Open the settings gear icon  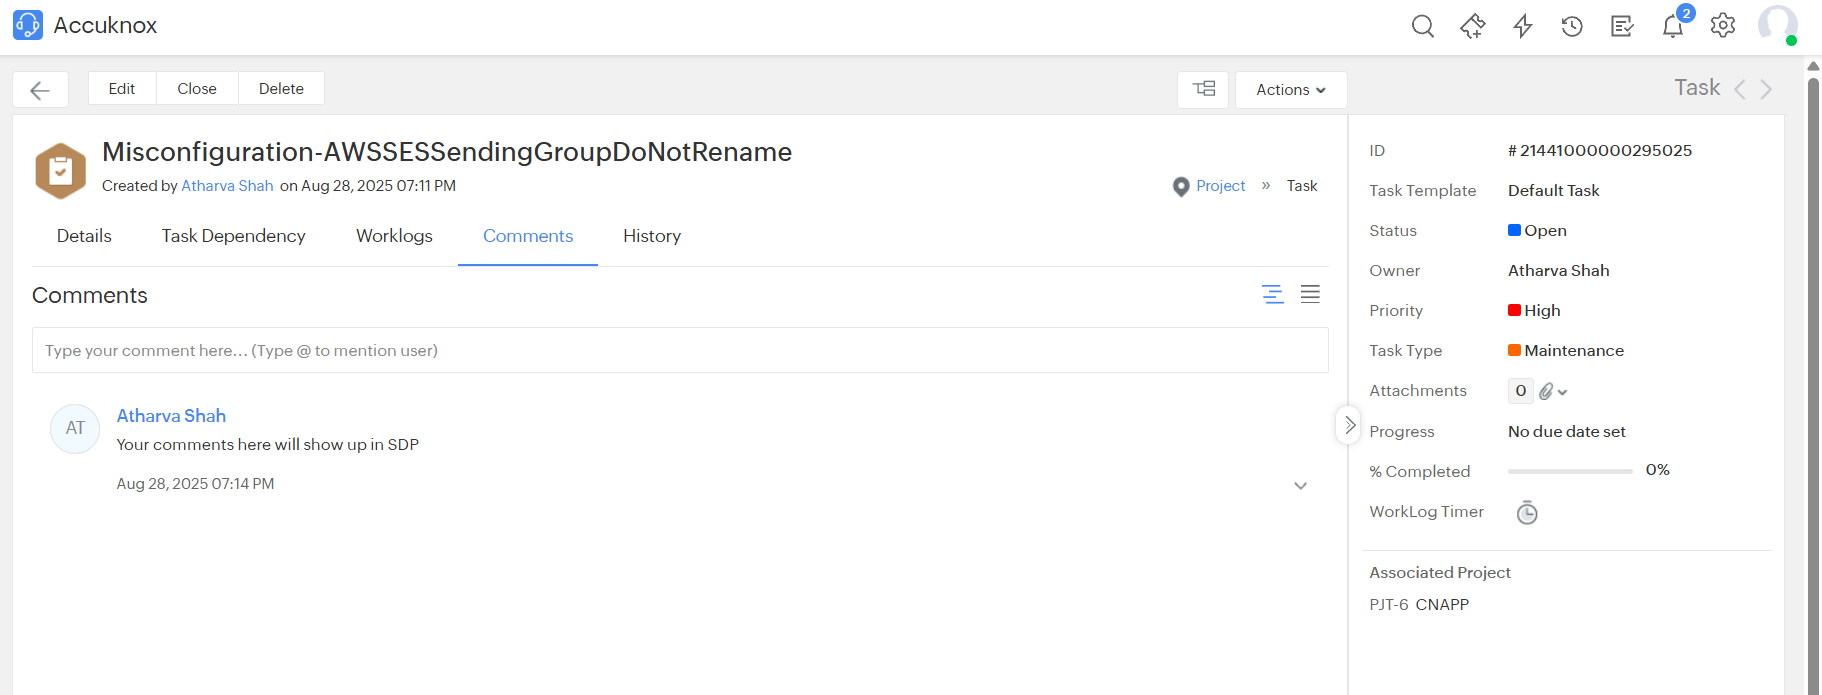[1722, 26]
